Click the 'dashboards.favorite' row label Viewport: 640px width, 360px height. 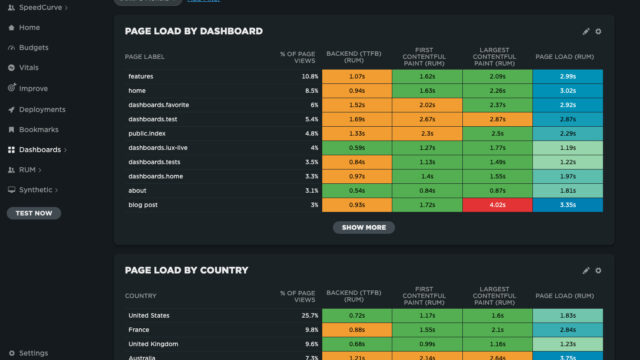click(x=158, y=105)
